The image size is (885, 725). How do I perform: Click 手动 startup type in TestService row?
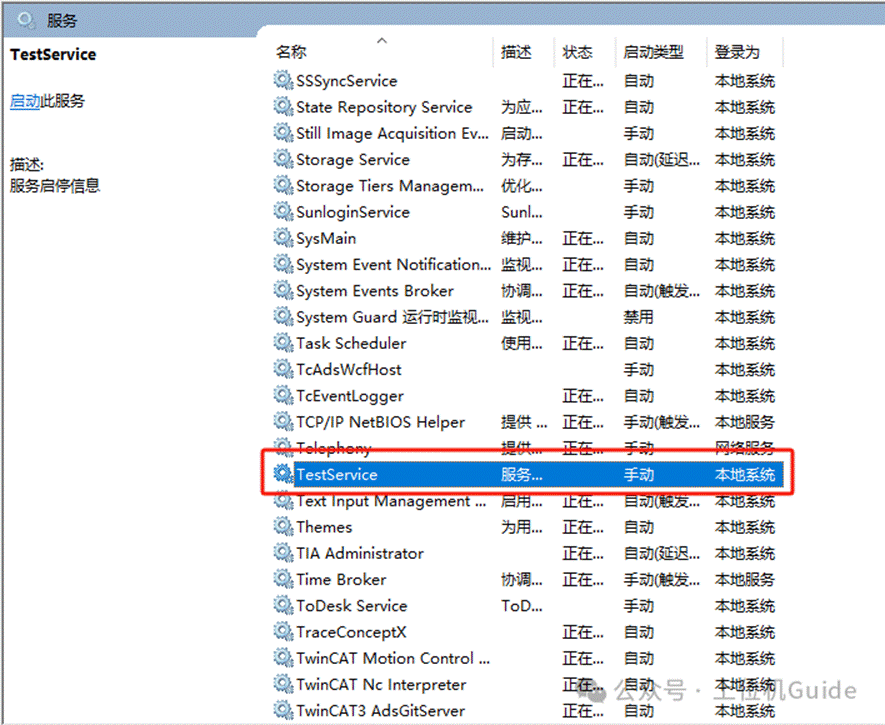pos(638,474)
